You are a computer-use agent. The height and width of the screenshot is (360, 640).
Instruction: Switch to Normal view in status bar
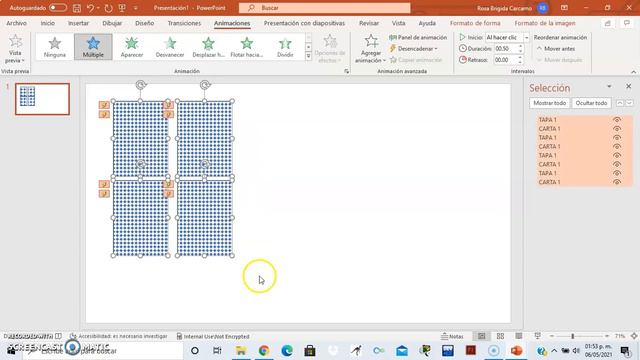[482, 336]
